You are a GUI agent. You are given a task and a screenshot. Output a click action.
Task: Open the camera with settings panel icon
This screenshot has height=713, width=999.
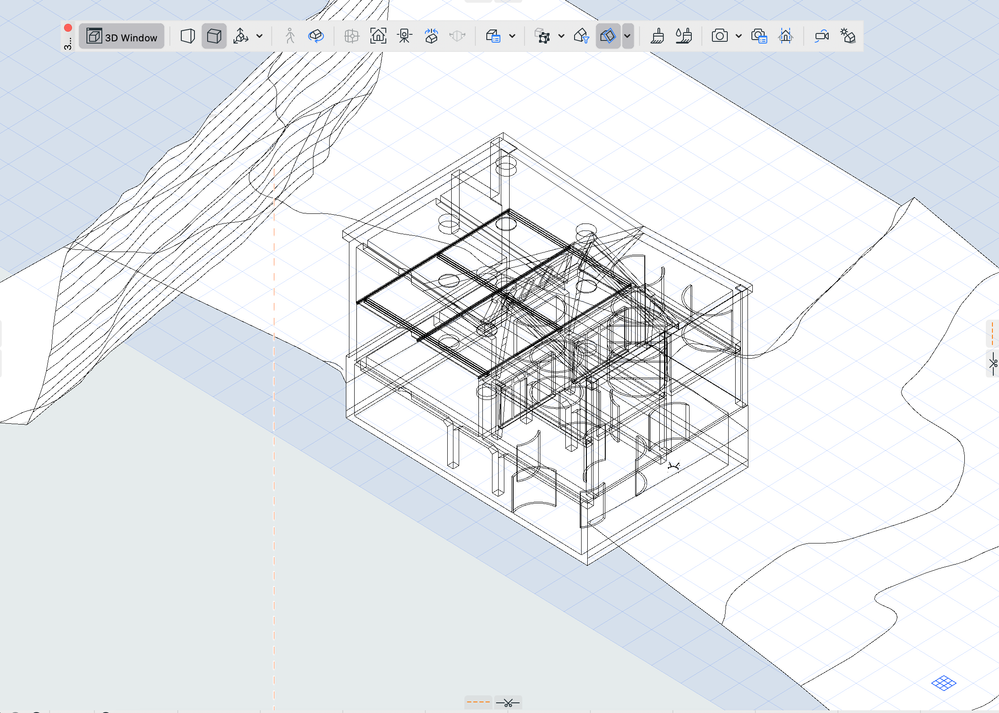click(x=759, y=36)
